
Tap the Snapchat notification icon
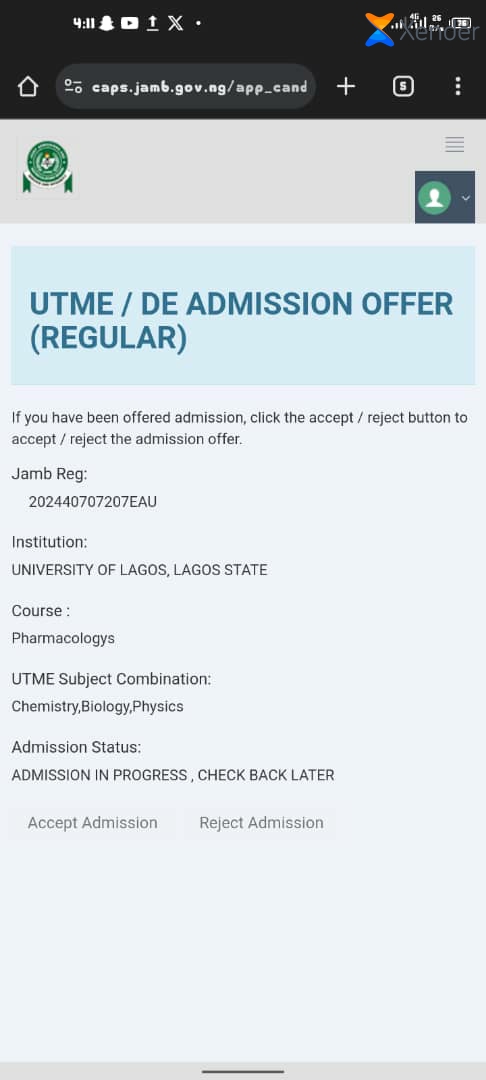106,23
